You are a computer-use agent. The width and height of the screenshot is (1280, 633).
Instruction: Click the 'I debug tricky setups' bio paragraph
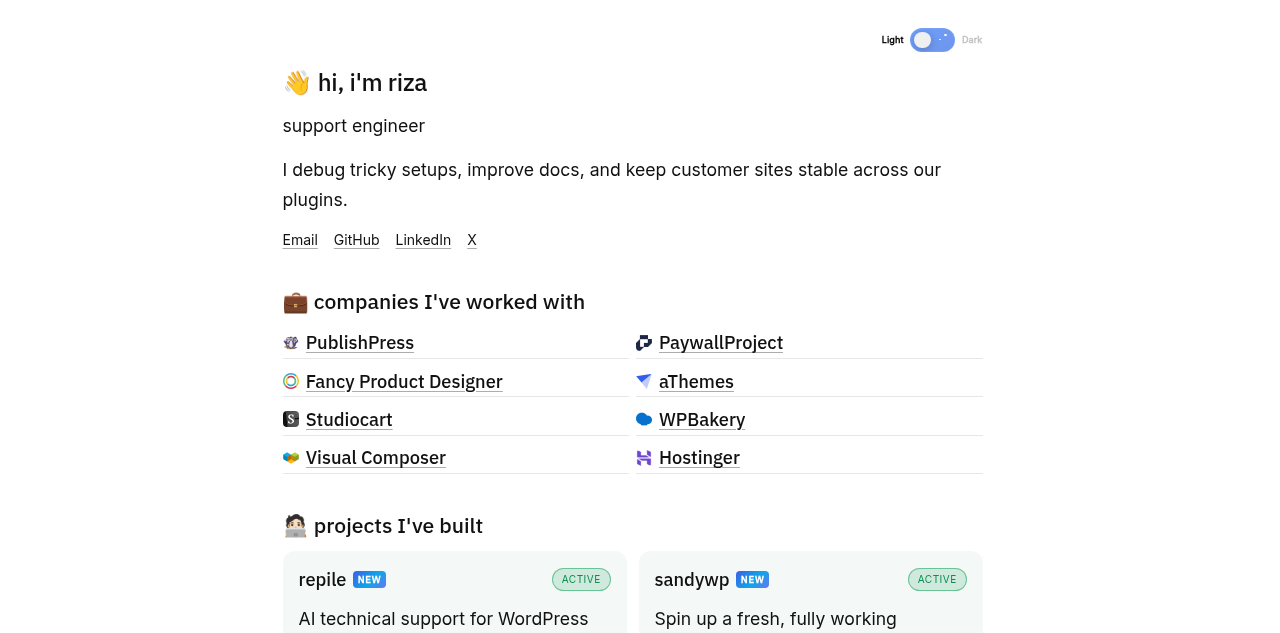(x=612, y=185)
